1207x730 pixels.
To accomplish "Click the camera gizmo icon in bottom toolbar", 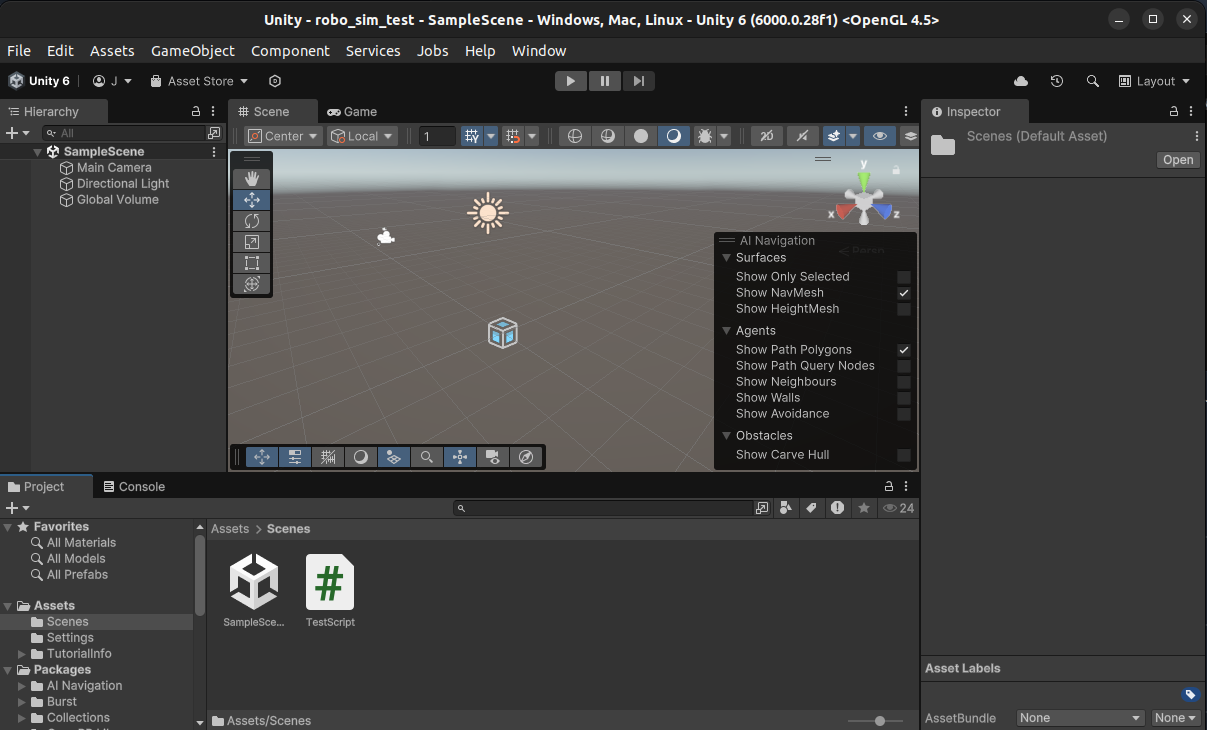I will 492,457.
